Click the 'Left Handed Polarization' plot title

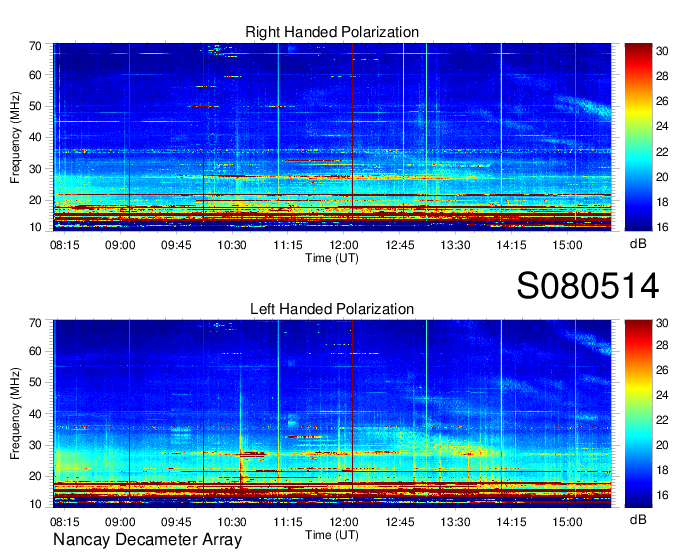tap(332, 309)
